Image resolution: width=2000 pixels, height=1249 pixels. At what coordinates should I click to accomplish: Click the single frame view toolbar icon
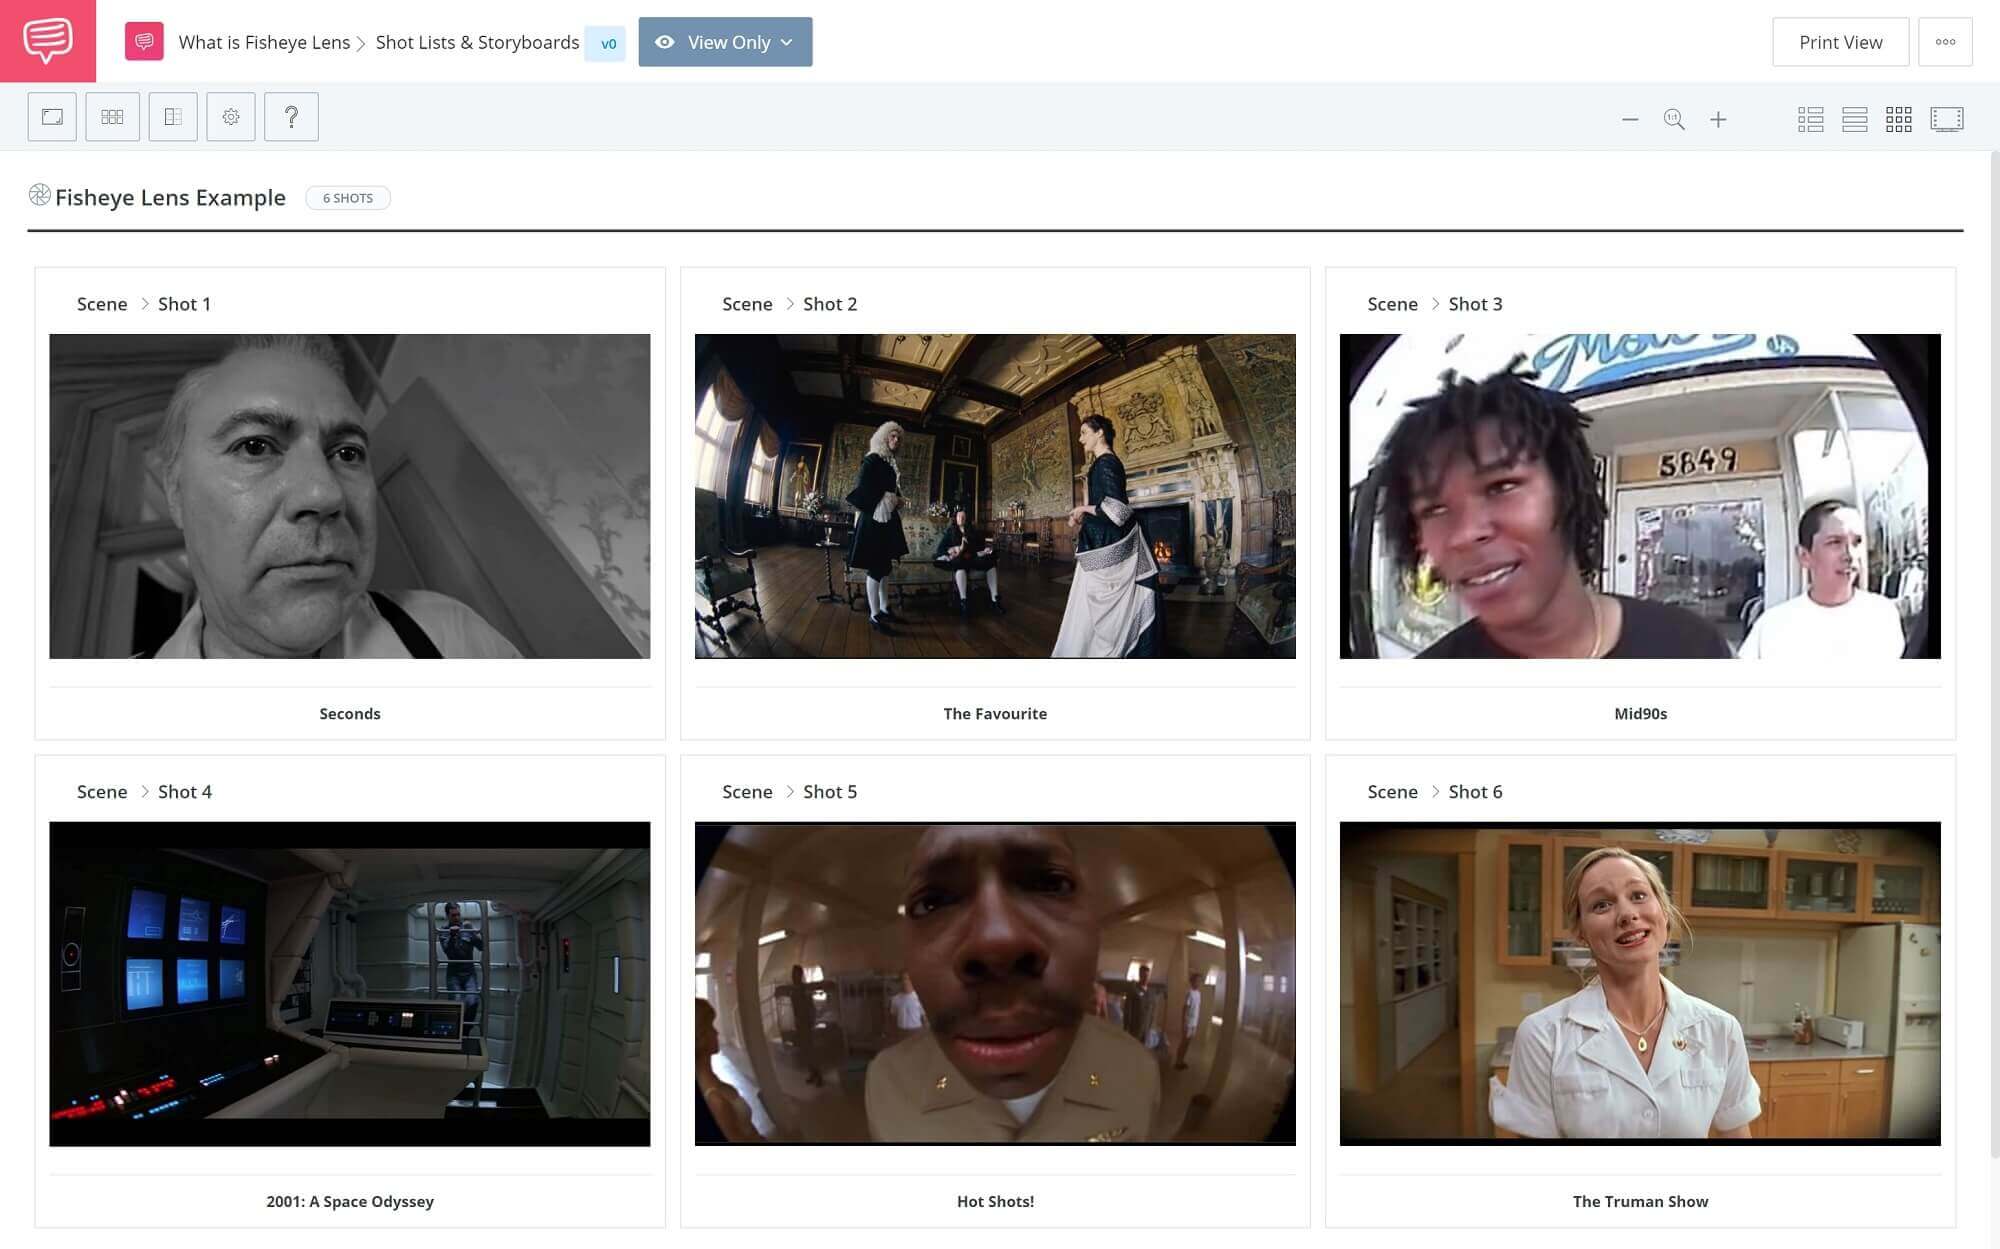(x=52, y=117)
